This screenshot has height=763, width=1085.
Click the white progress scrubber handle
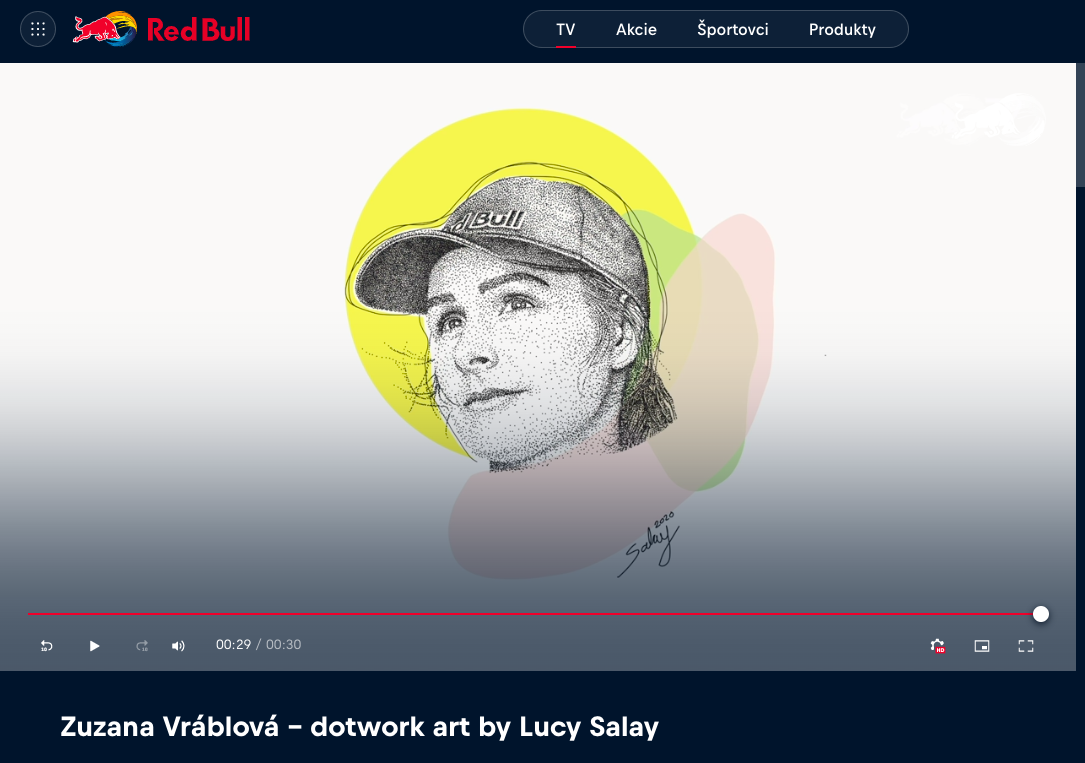tap(1041, 614)
